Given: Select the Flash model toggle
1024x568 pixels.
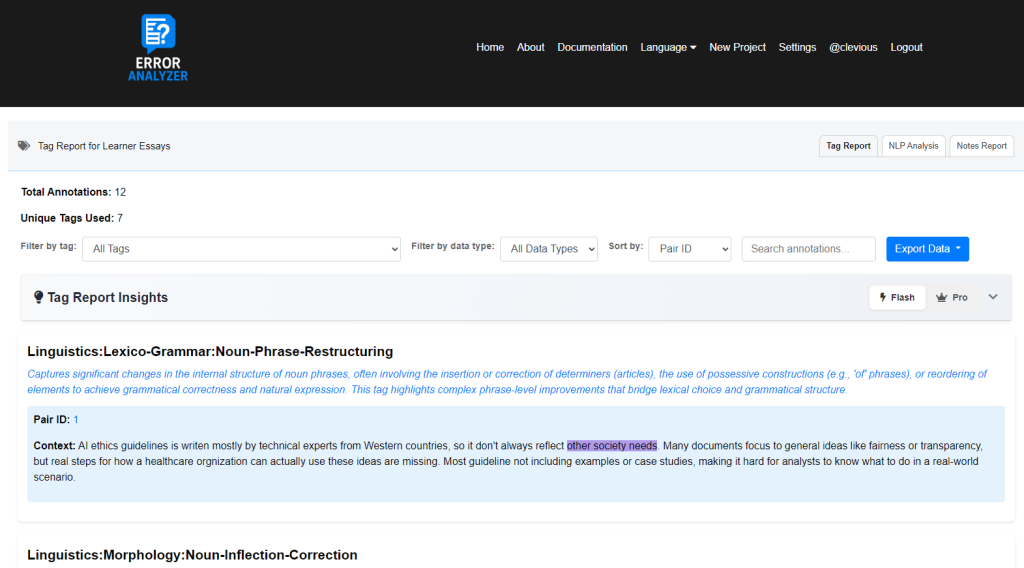Looking at the screenshot, I should (896, 297).
